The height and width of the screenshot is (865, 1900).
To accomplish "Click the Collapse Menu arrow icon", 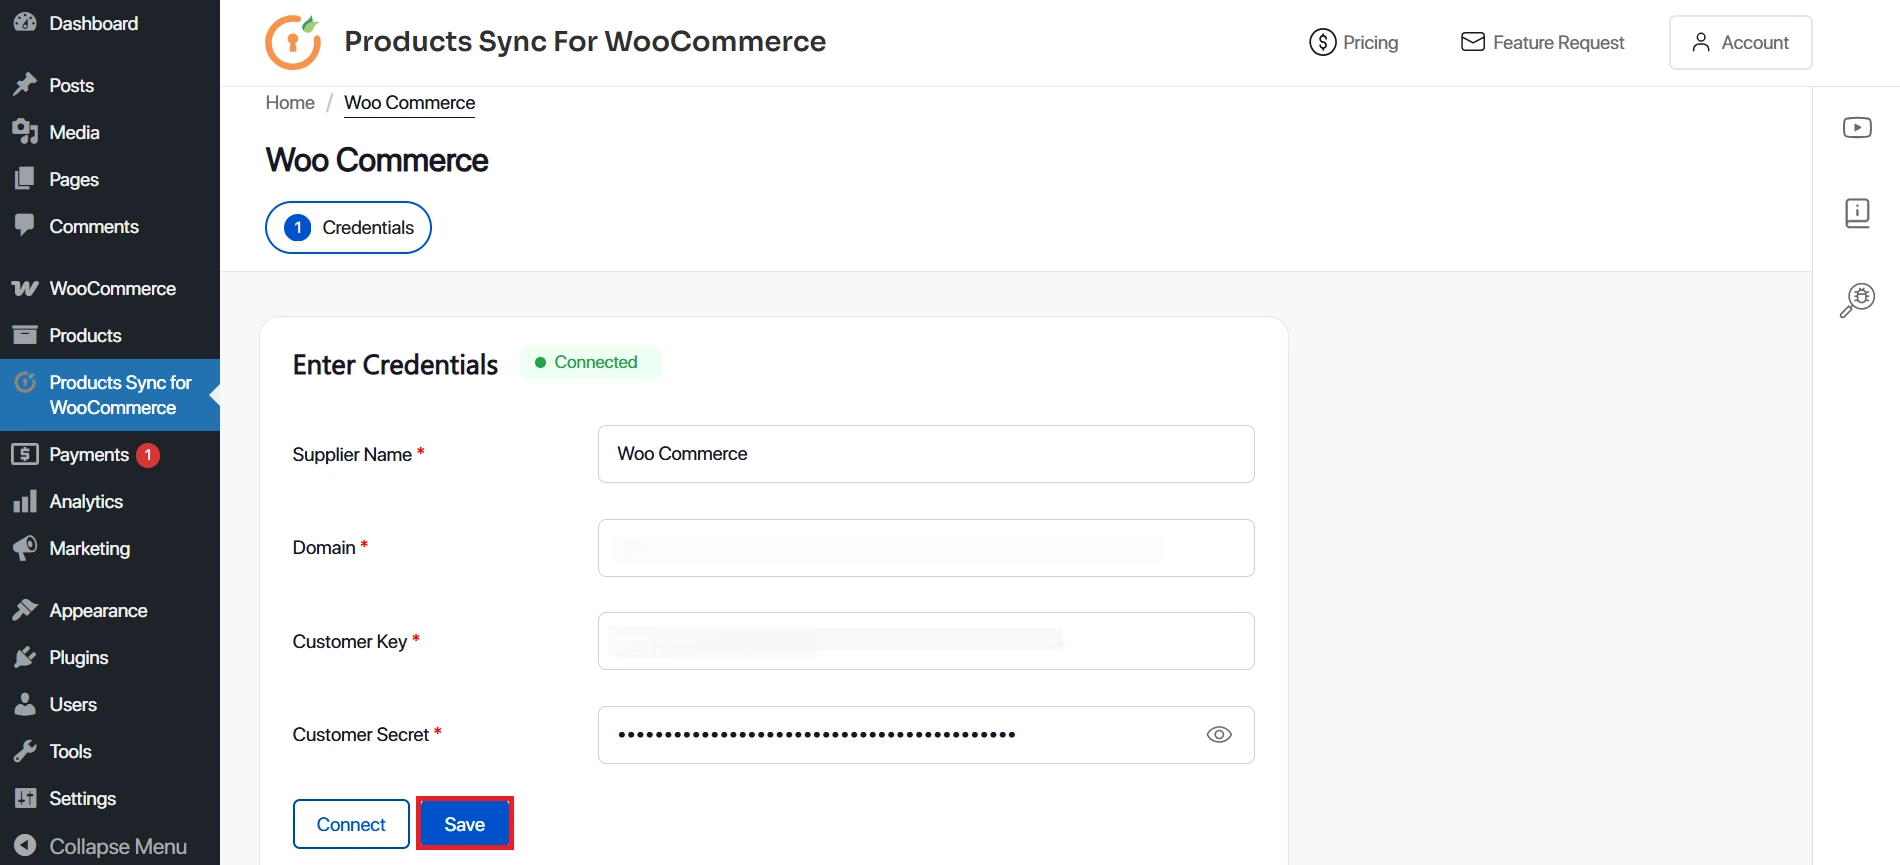I will [25, 846].
